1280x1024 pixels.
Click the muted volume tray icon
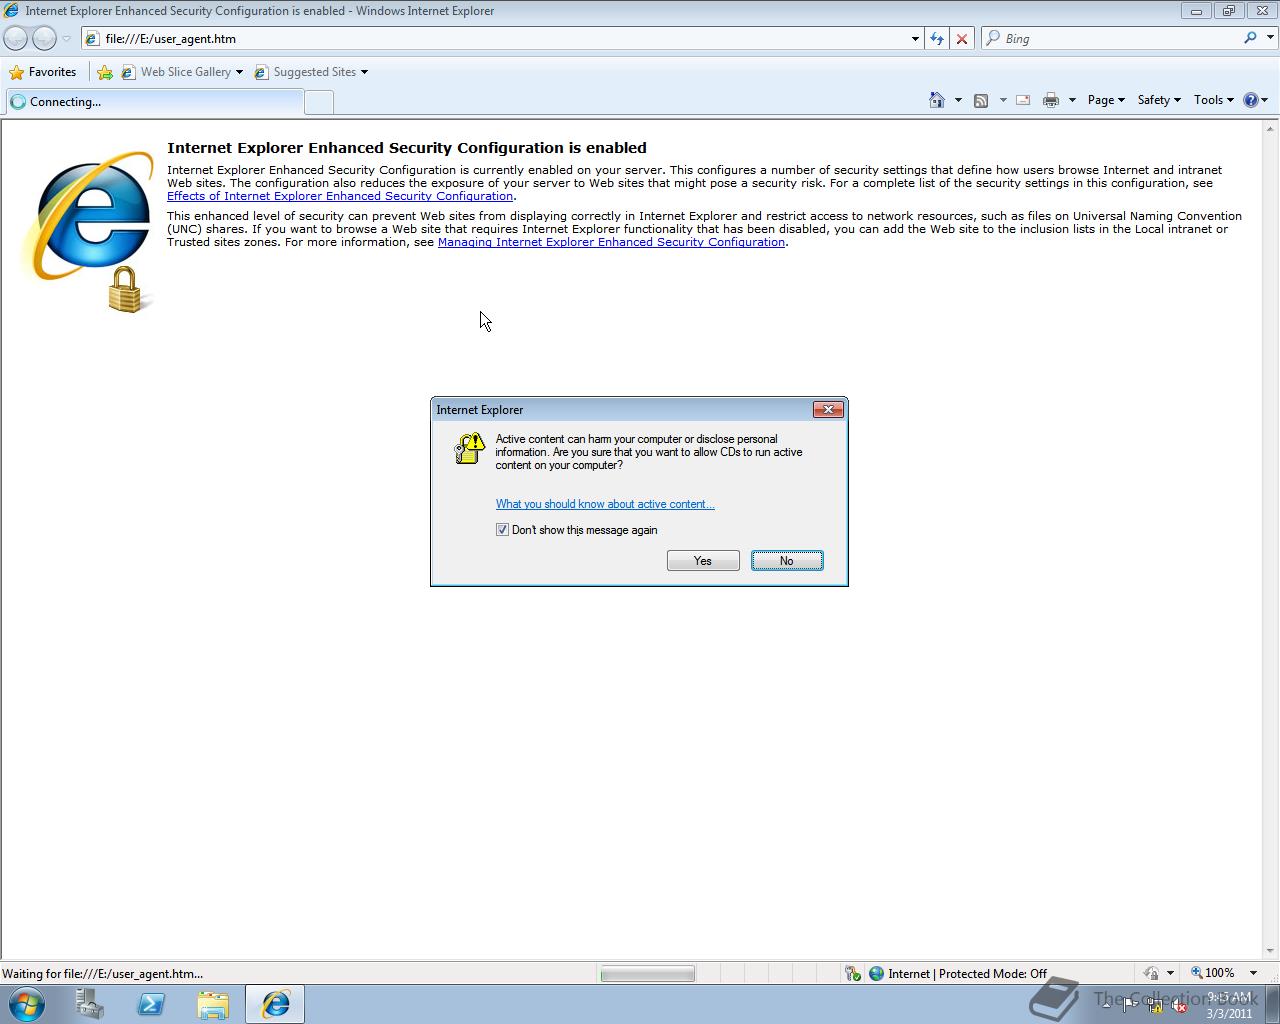pyautogui.click(x=1180, y=1006)
